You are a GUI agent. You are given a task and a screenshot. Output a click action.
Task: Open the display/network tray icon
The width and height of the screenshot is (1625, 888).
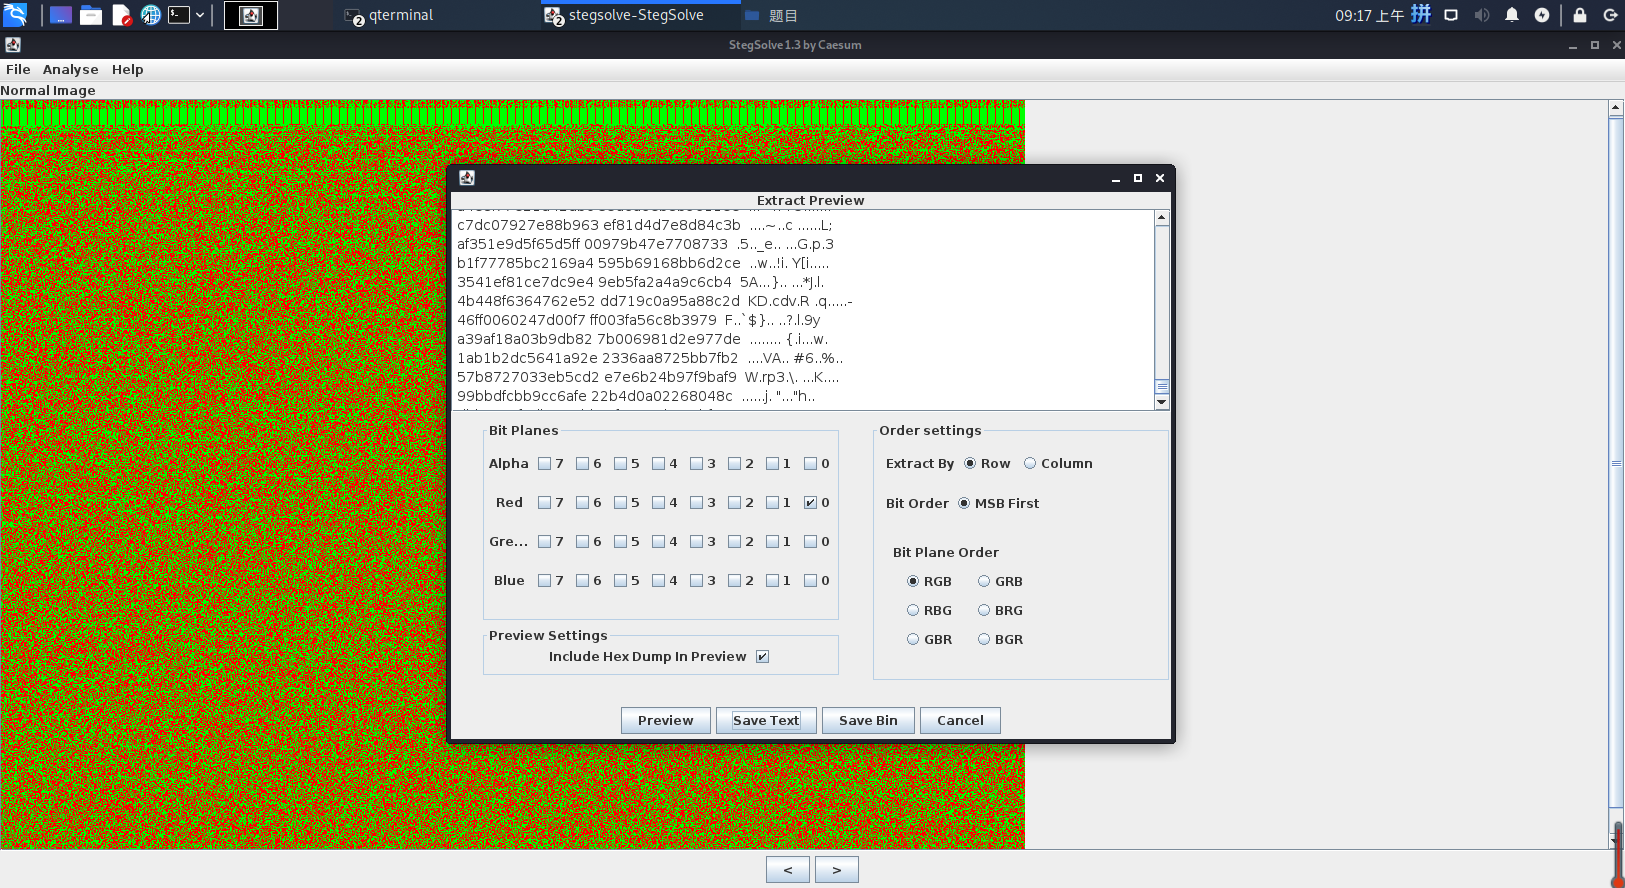coord(1451,15)
